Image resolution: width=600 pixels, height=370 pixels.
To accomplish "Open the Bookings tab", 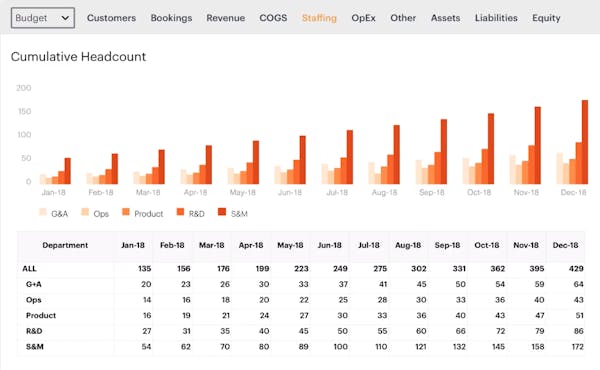I will point(171,18).
